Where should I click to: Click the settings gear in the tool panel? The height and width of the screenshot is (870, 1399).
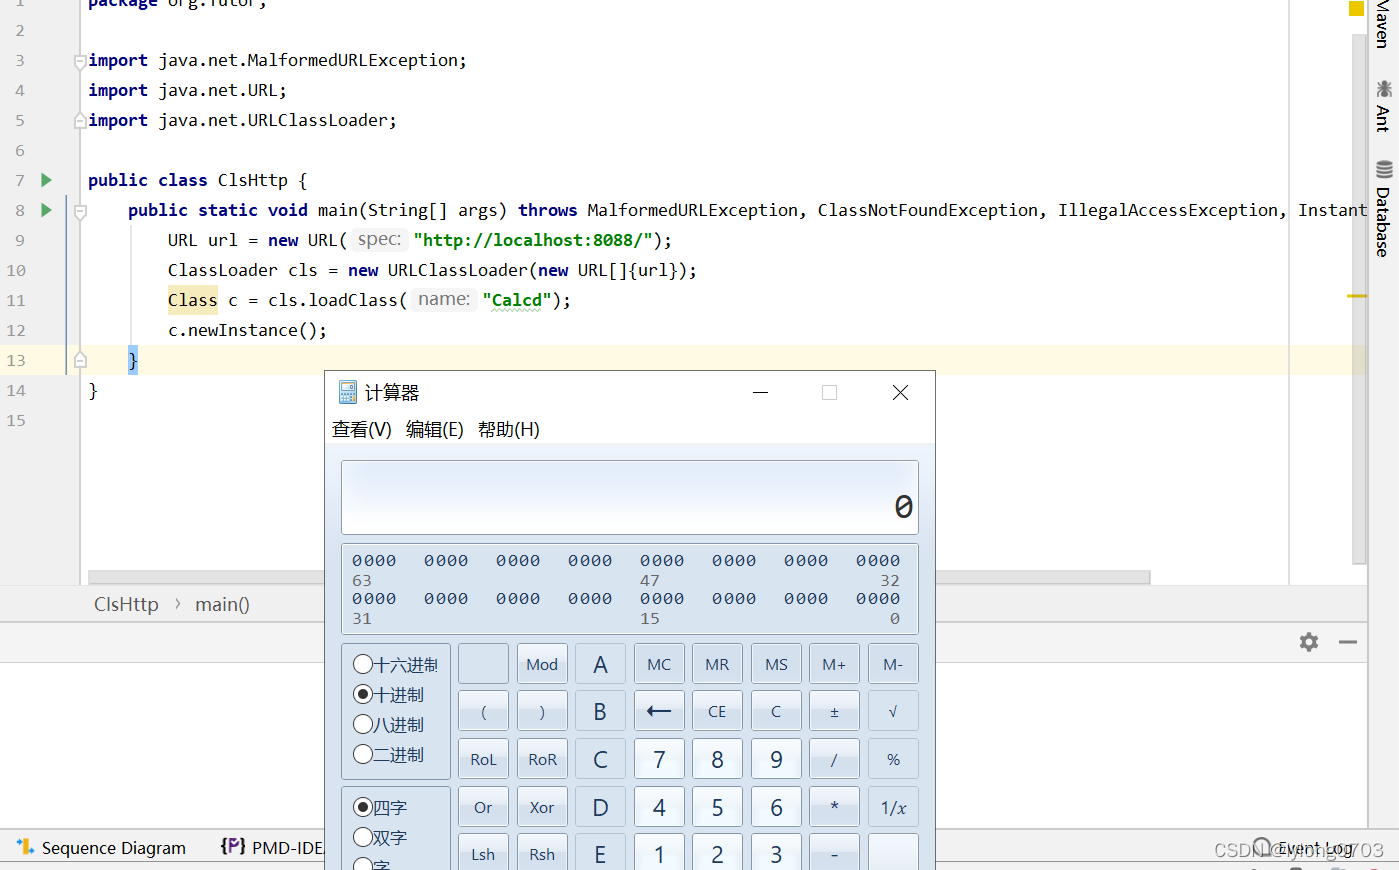[1308, 642]
